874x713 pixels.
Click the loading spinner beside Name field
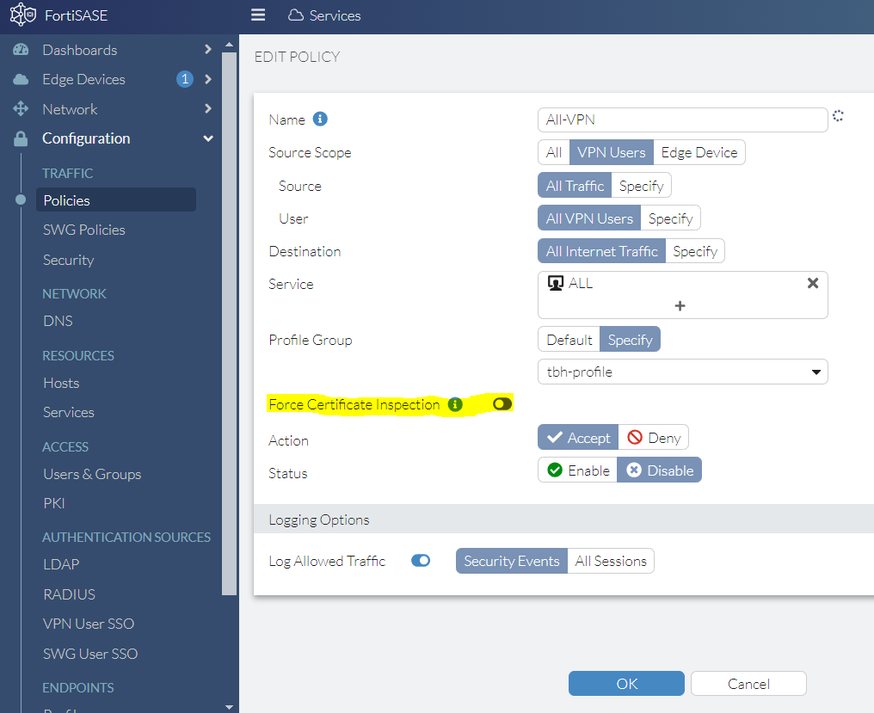click(838, 116)
